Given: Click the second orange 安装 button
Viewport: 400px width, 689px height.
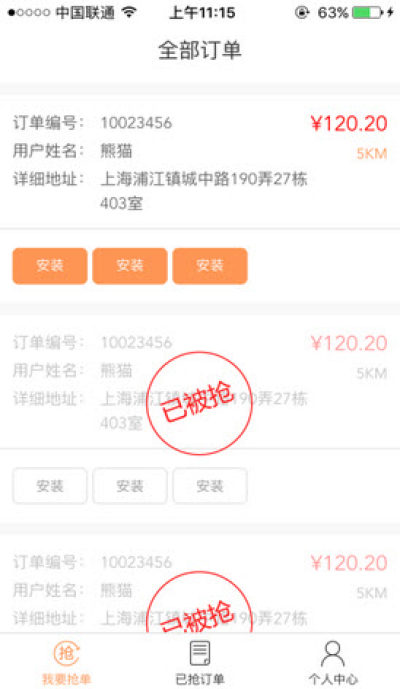Looking at the screenshot, I should [x=130, y=266].
